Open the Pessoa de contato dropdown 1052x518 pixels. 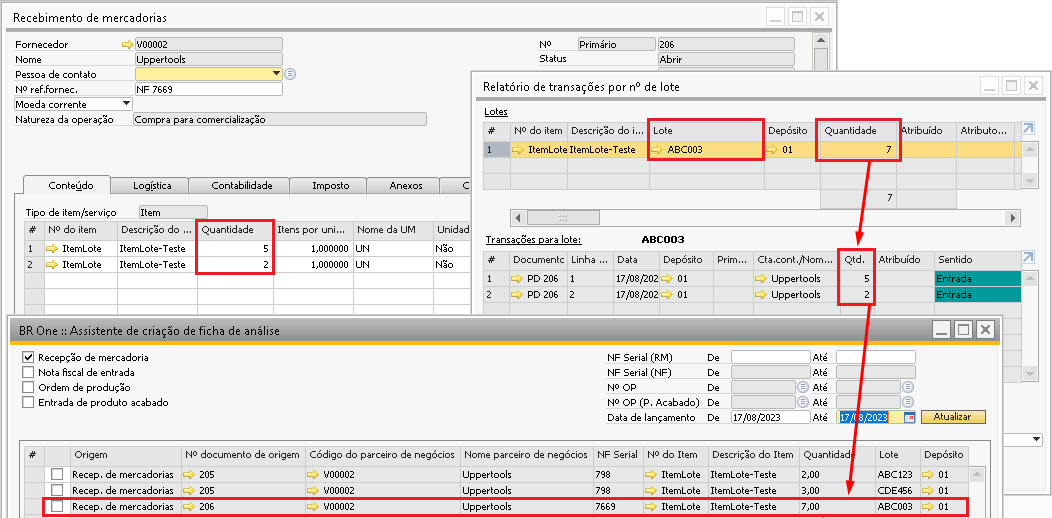[276, 74]
